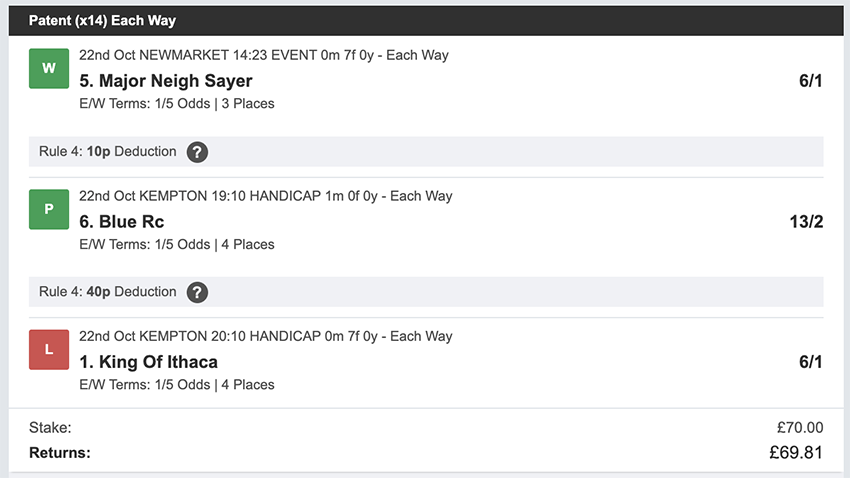
Task: Open help for 10p Rule 4 deduction
Action: (x=198, y=152)
